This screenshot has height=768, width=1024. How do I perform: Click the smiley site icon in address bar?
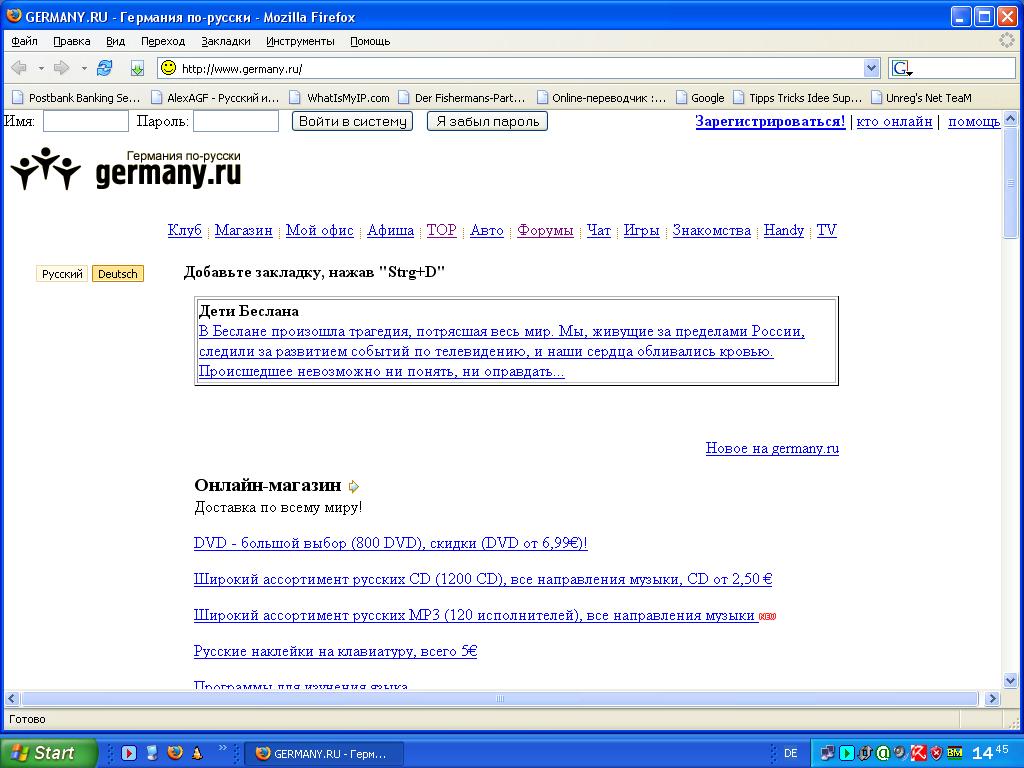[x=168, y=68]
